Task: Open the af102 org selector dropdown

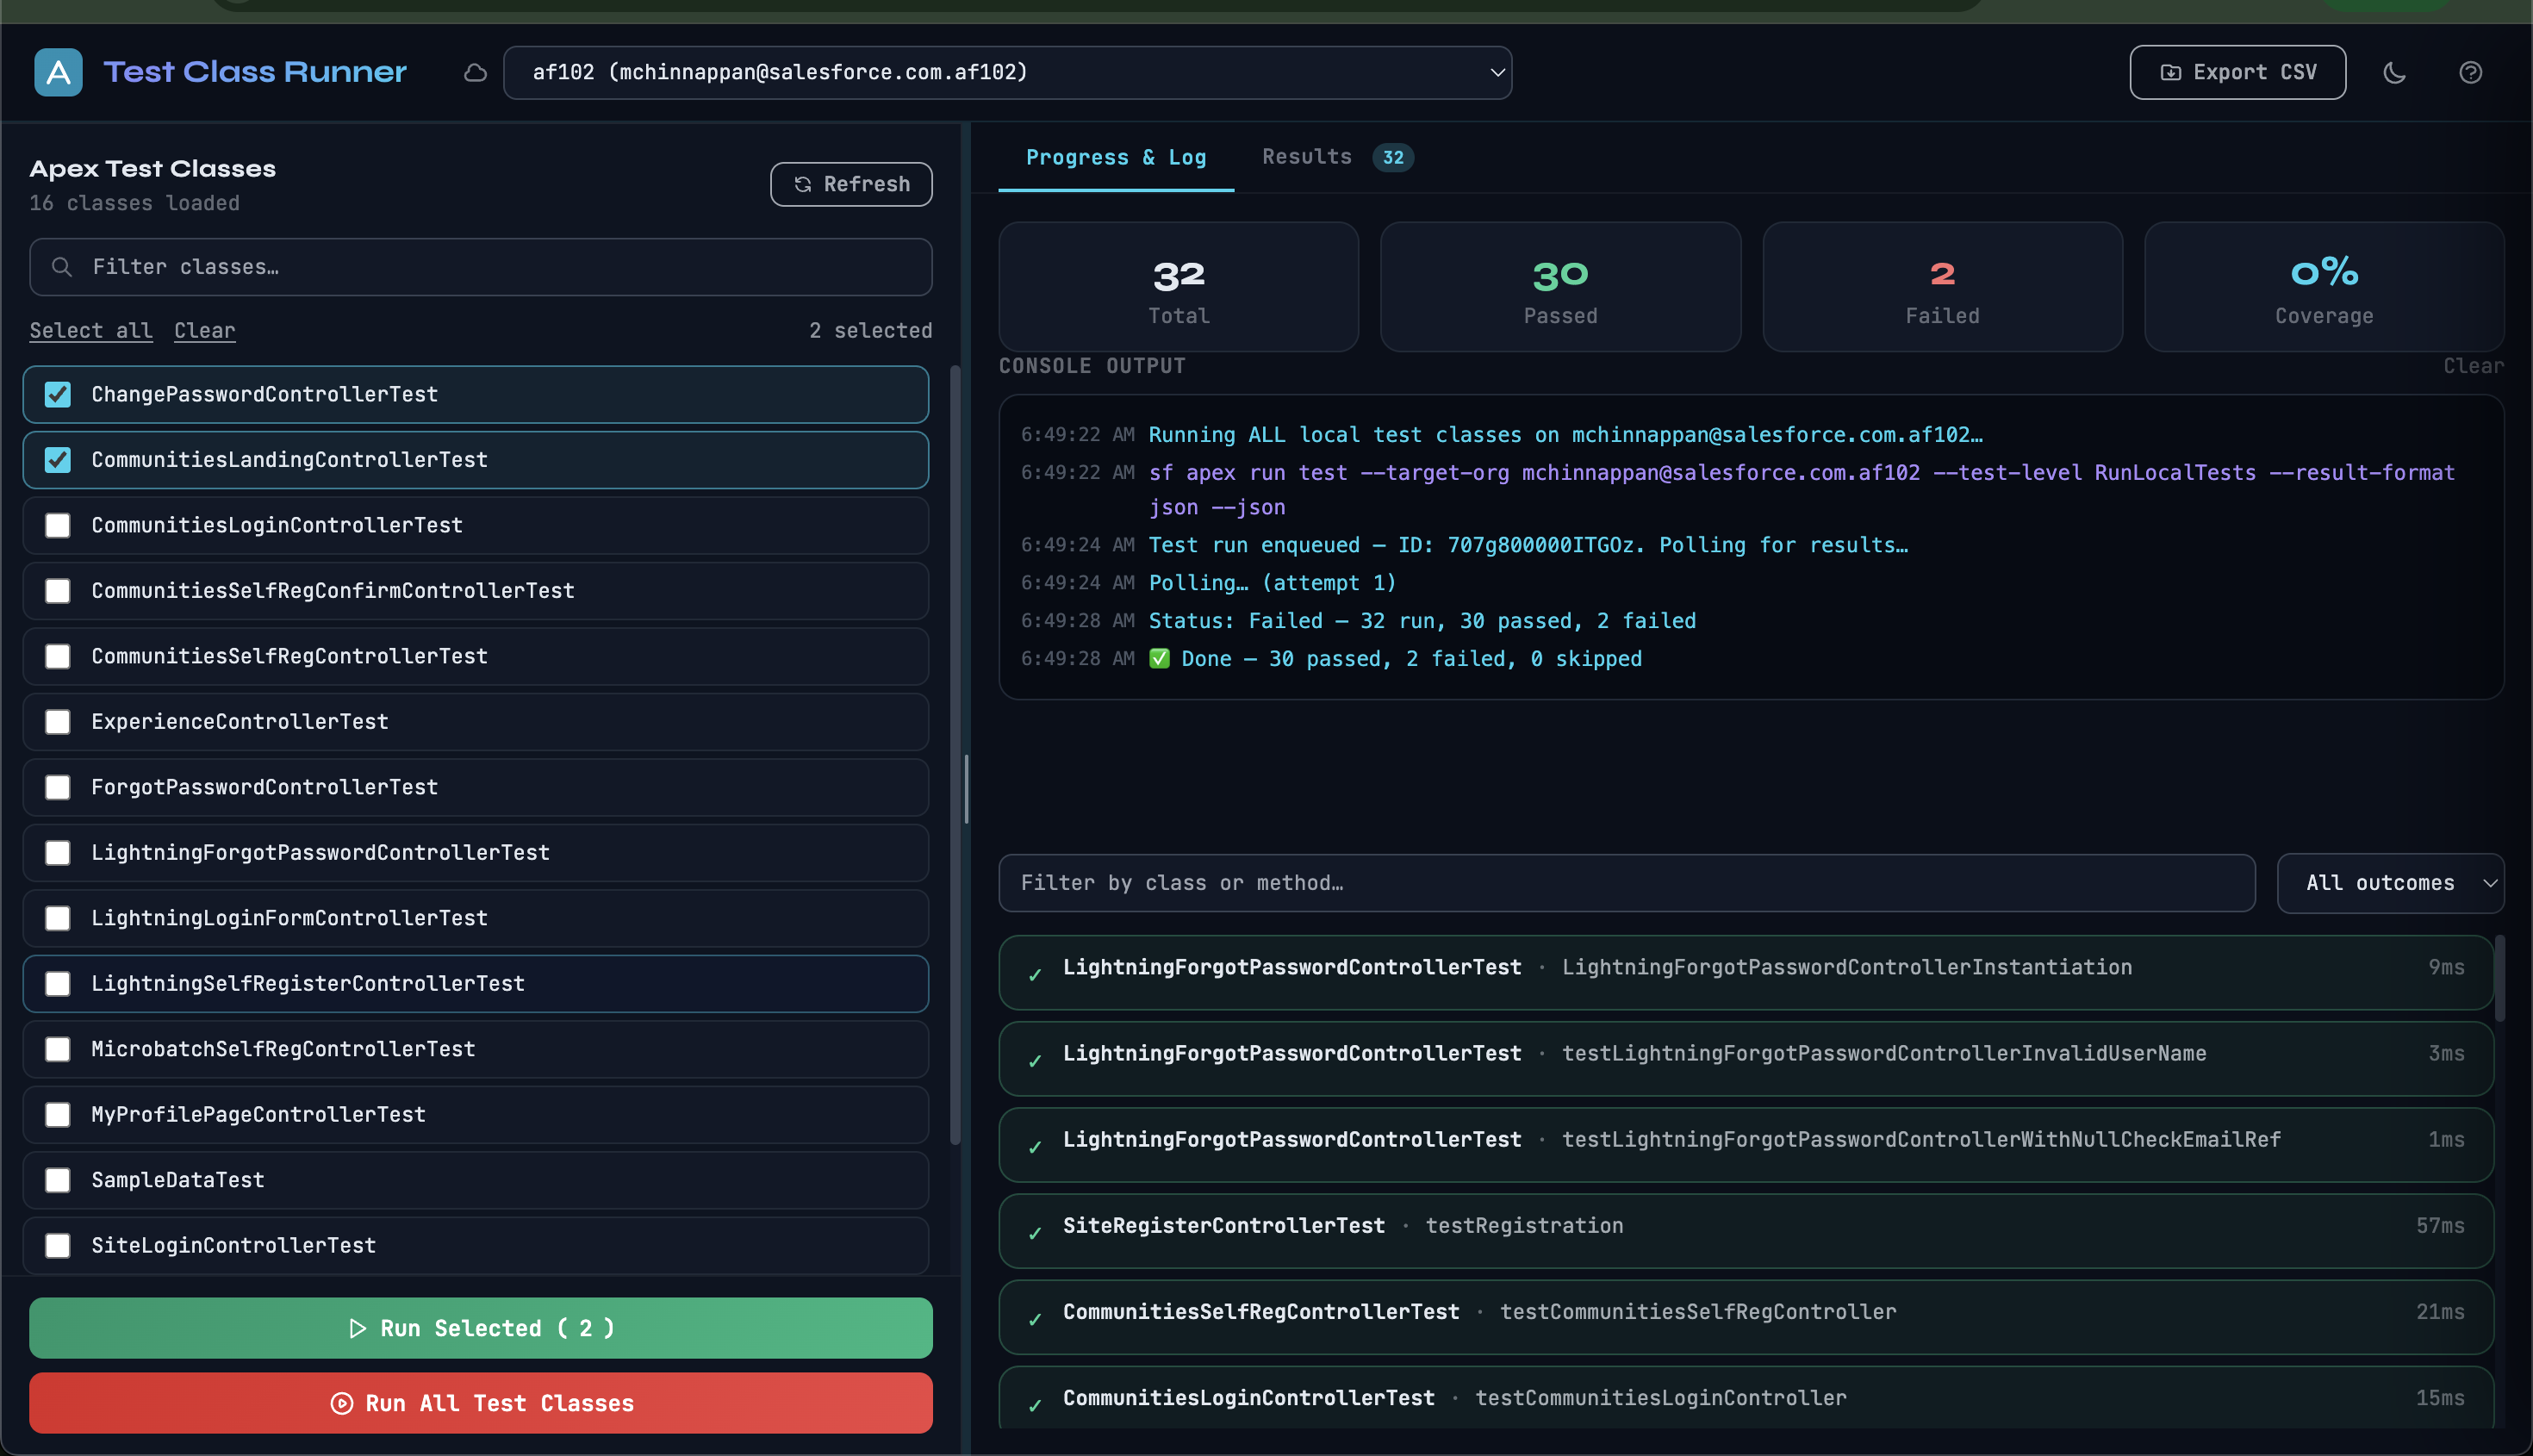Action: pyautogui.click(x=1007, y=72)
